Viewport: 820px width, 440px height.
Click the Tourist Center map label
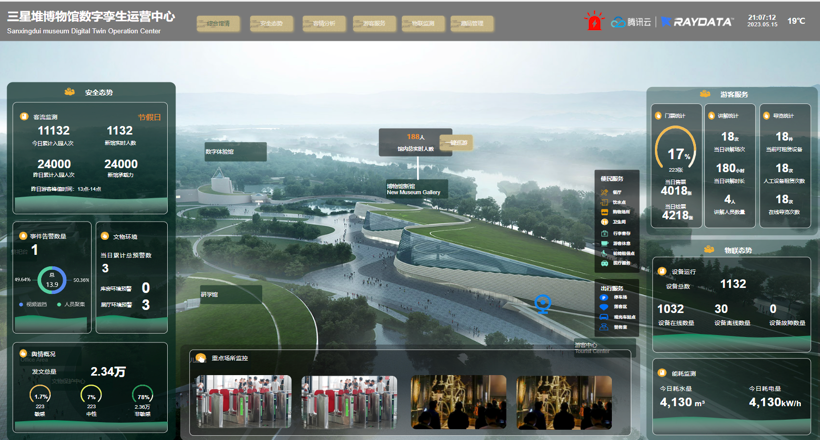coord(603,348)
